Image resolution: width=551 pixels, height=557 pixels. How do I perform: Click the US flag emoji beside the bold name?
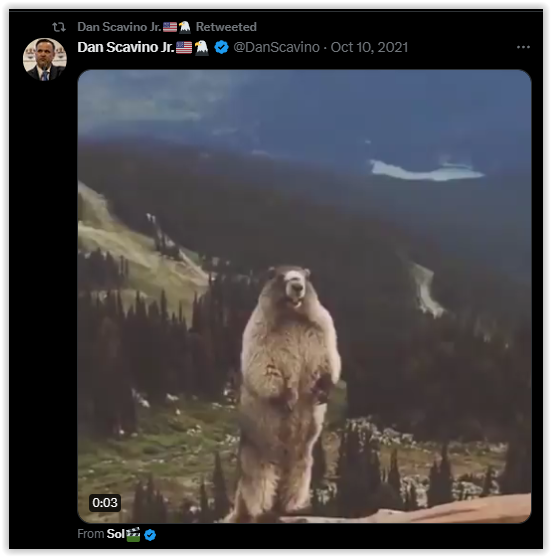(x=184, y=47)
